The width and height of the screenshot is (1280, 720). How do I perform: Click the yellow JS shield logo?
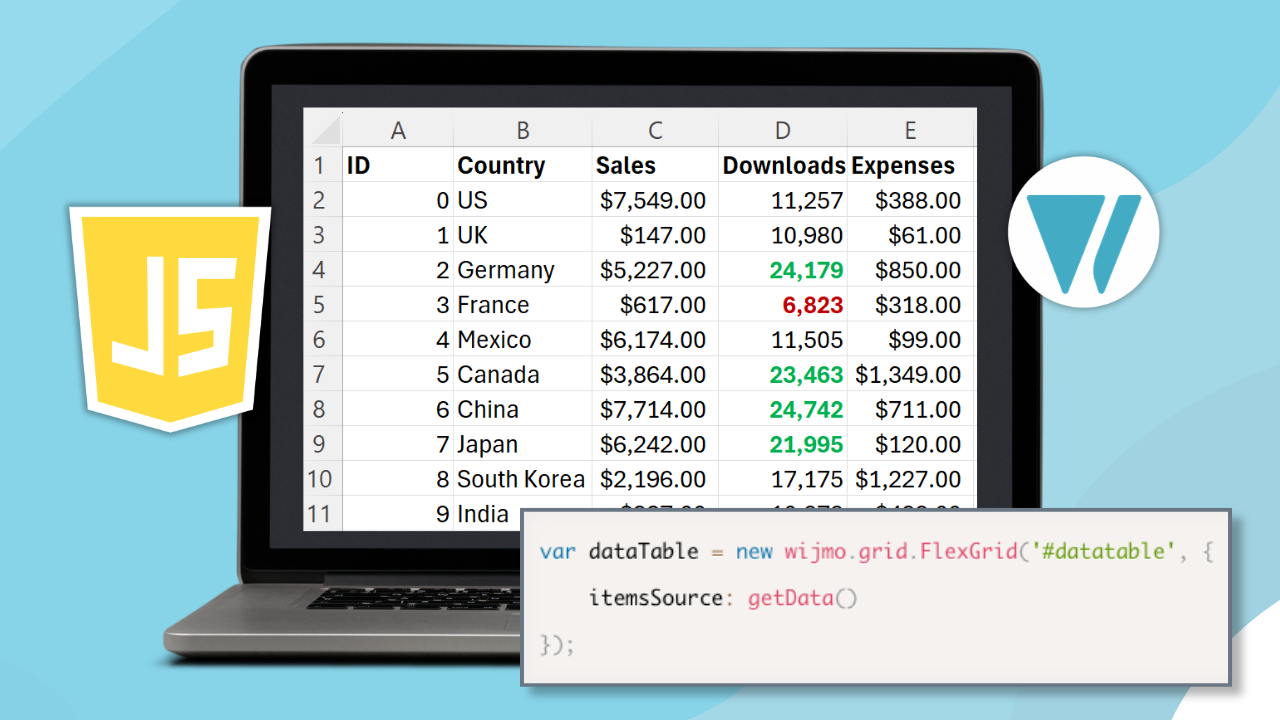point(170,317)
